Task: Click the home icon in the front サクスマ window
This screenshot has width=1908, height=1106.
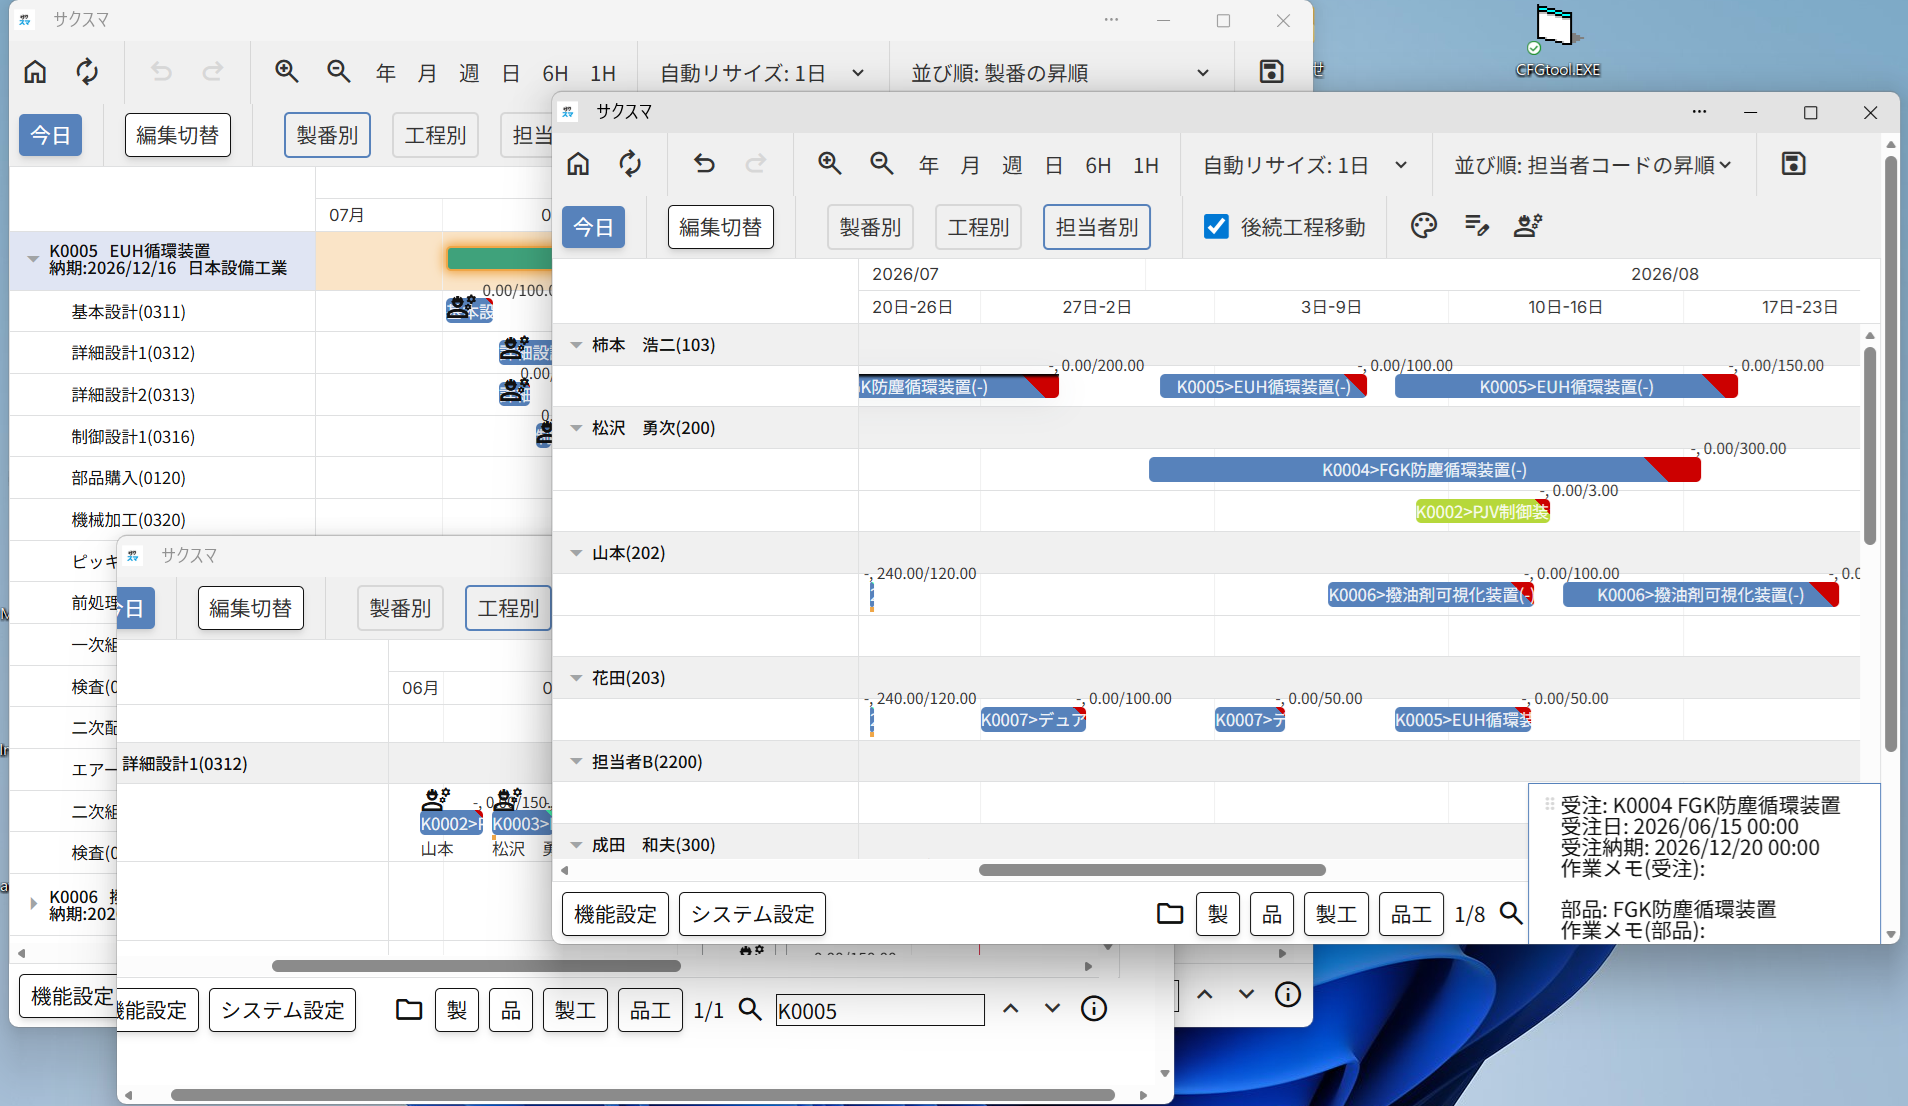Action: (578, 164)
